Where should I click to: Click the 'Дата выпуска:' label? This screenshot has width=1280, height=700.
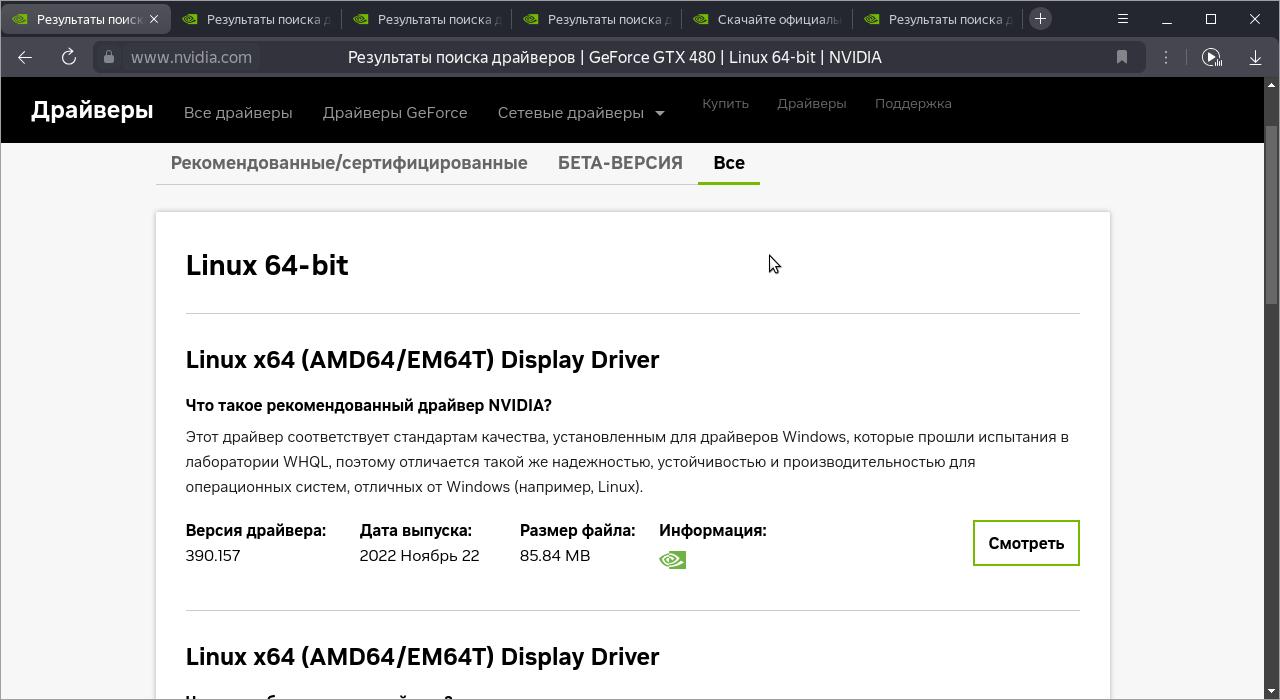[416, 531]
